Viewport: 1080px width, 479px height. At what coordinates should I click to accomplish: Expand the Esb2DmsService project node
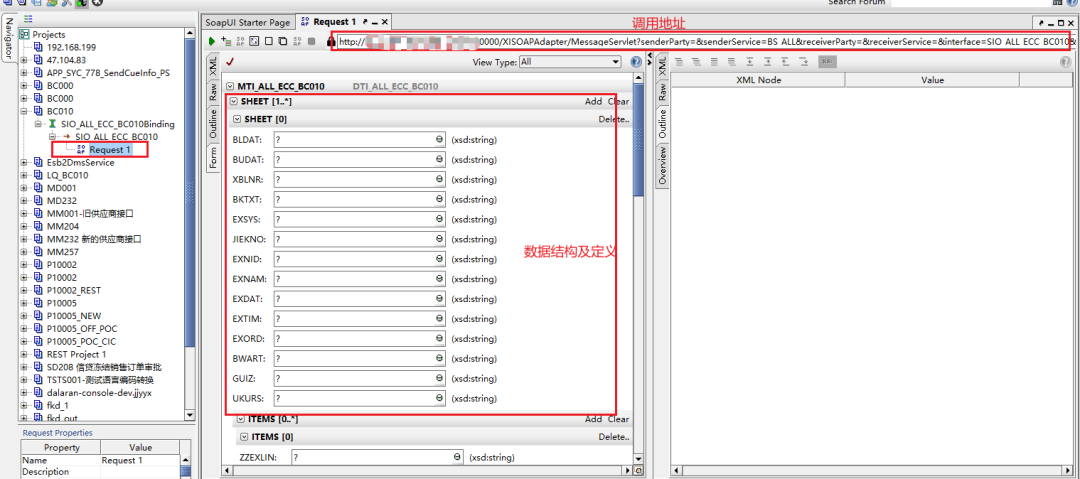[23, 163]
